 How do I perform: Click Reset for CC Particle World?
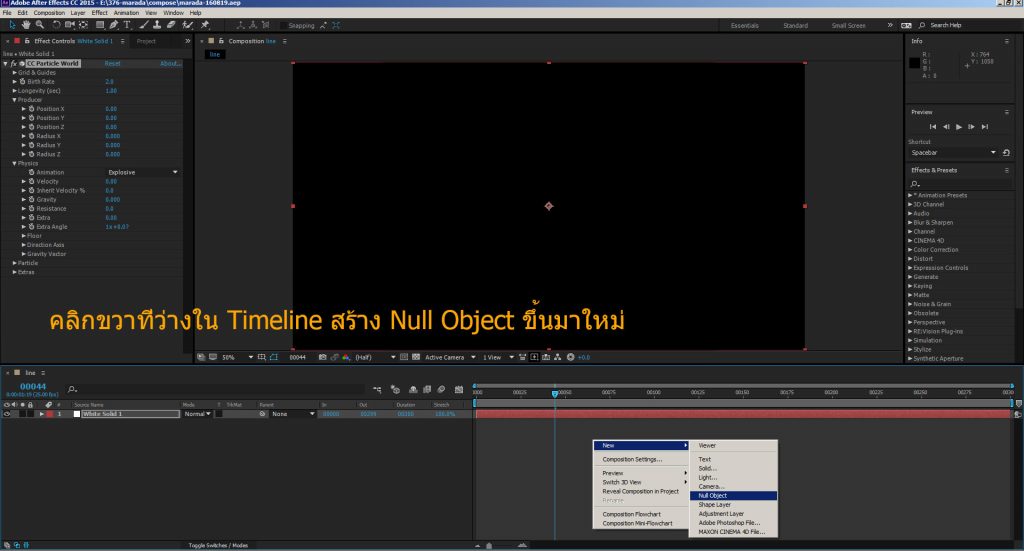[x=112, y=63]
